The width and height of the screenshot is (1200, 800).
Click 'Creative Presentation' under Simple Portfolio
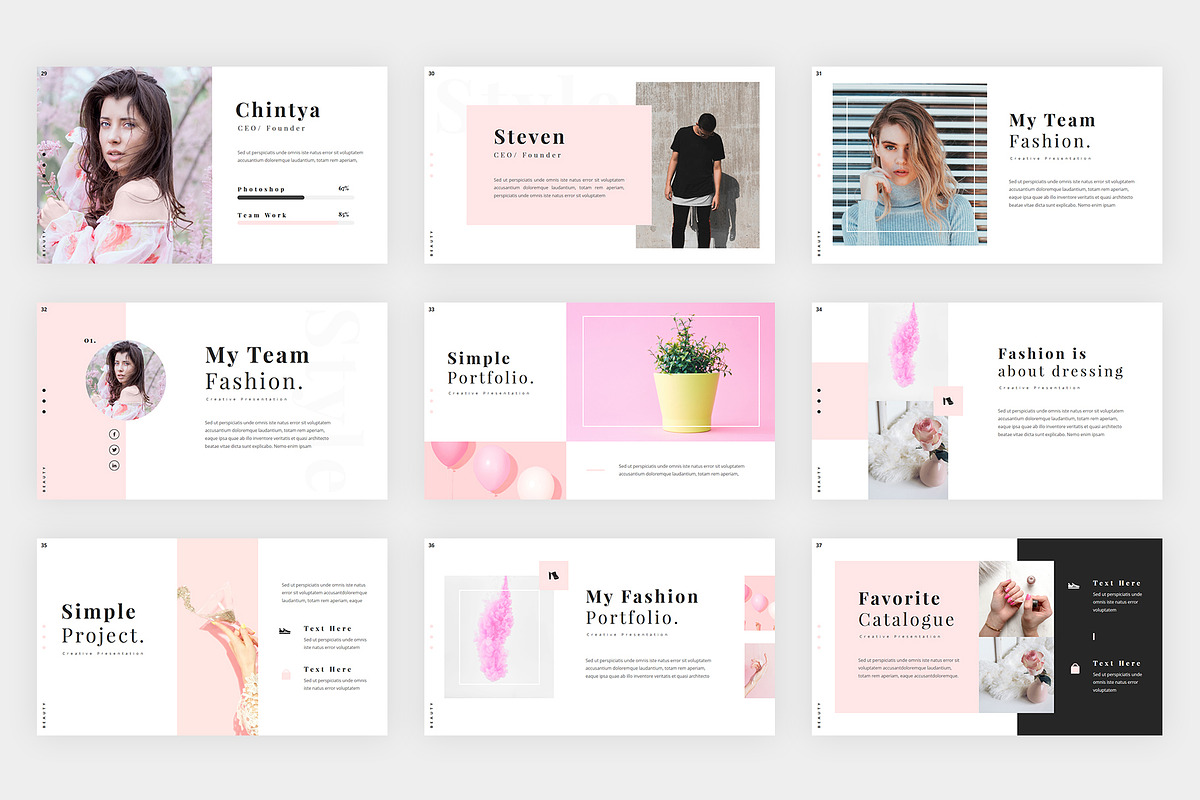489,394
